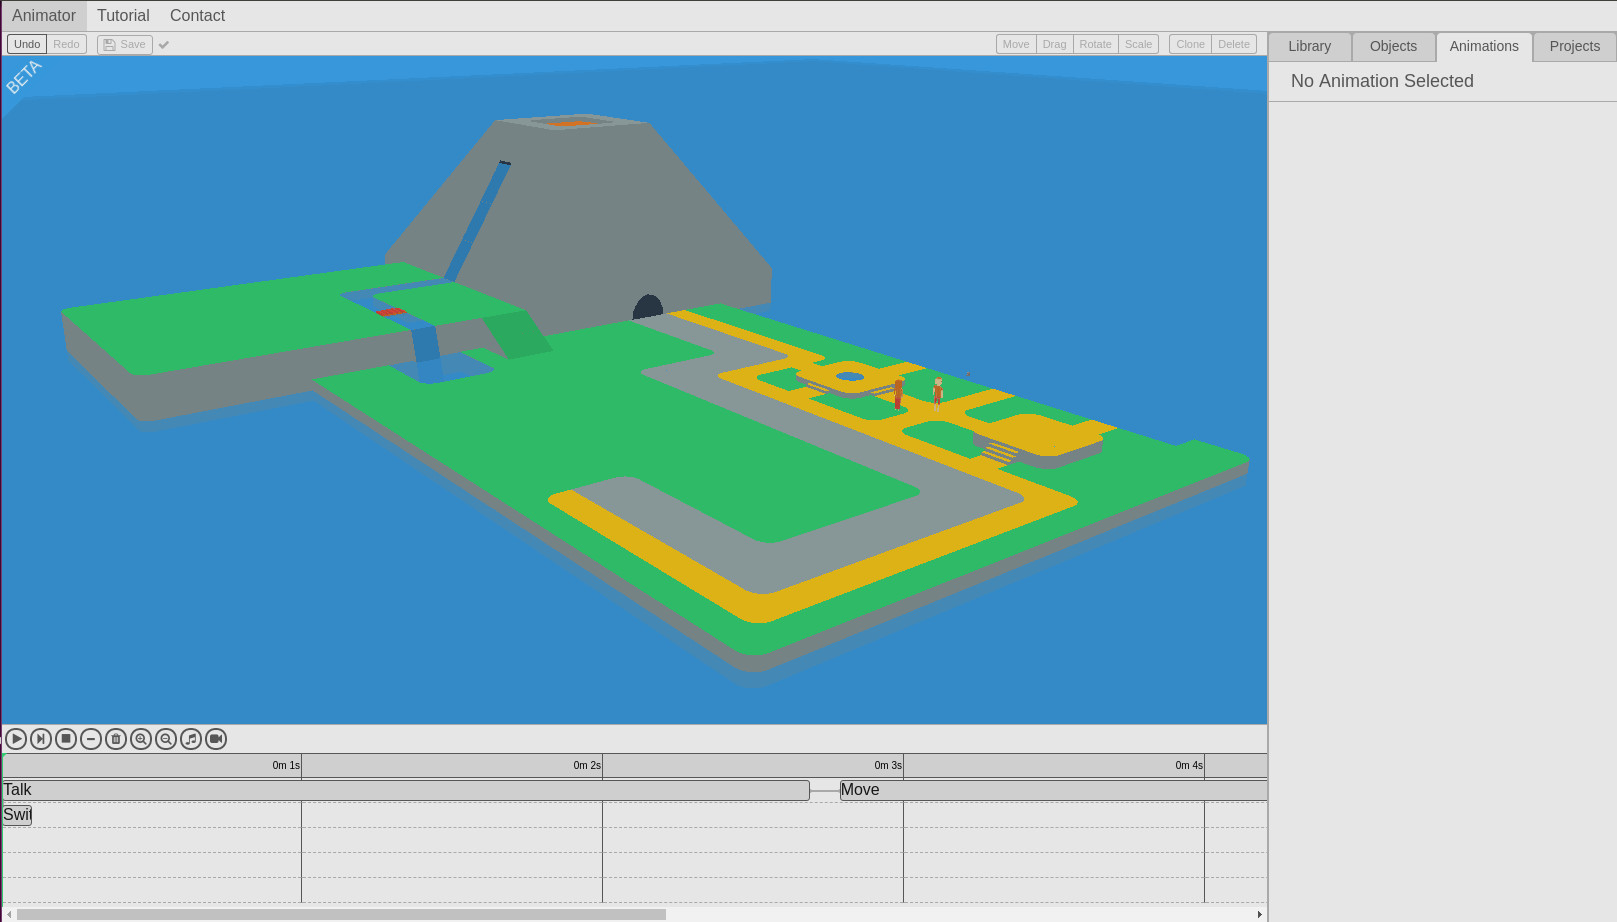
Task: Click the music note audio icon
Action: tap(191, 739)
